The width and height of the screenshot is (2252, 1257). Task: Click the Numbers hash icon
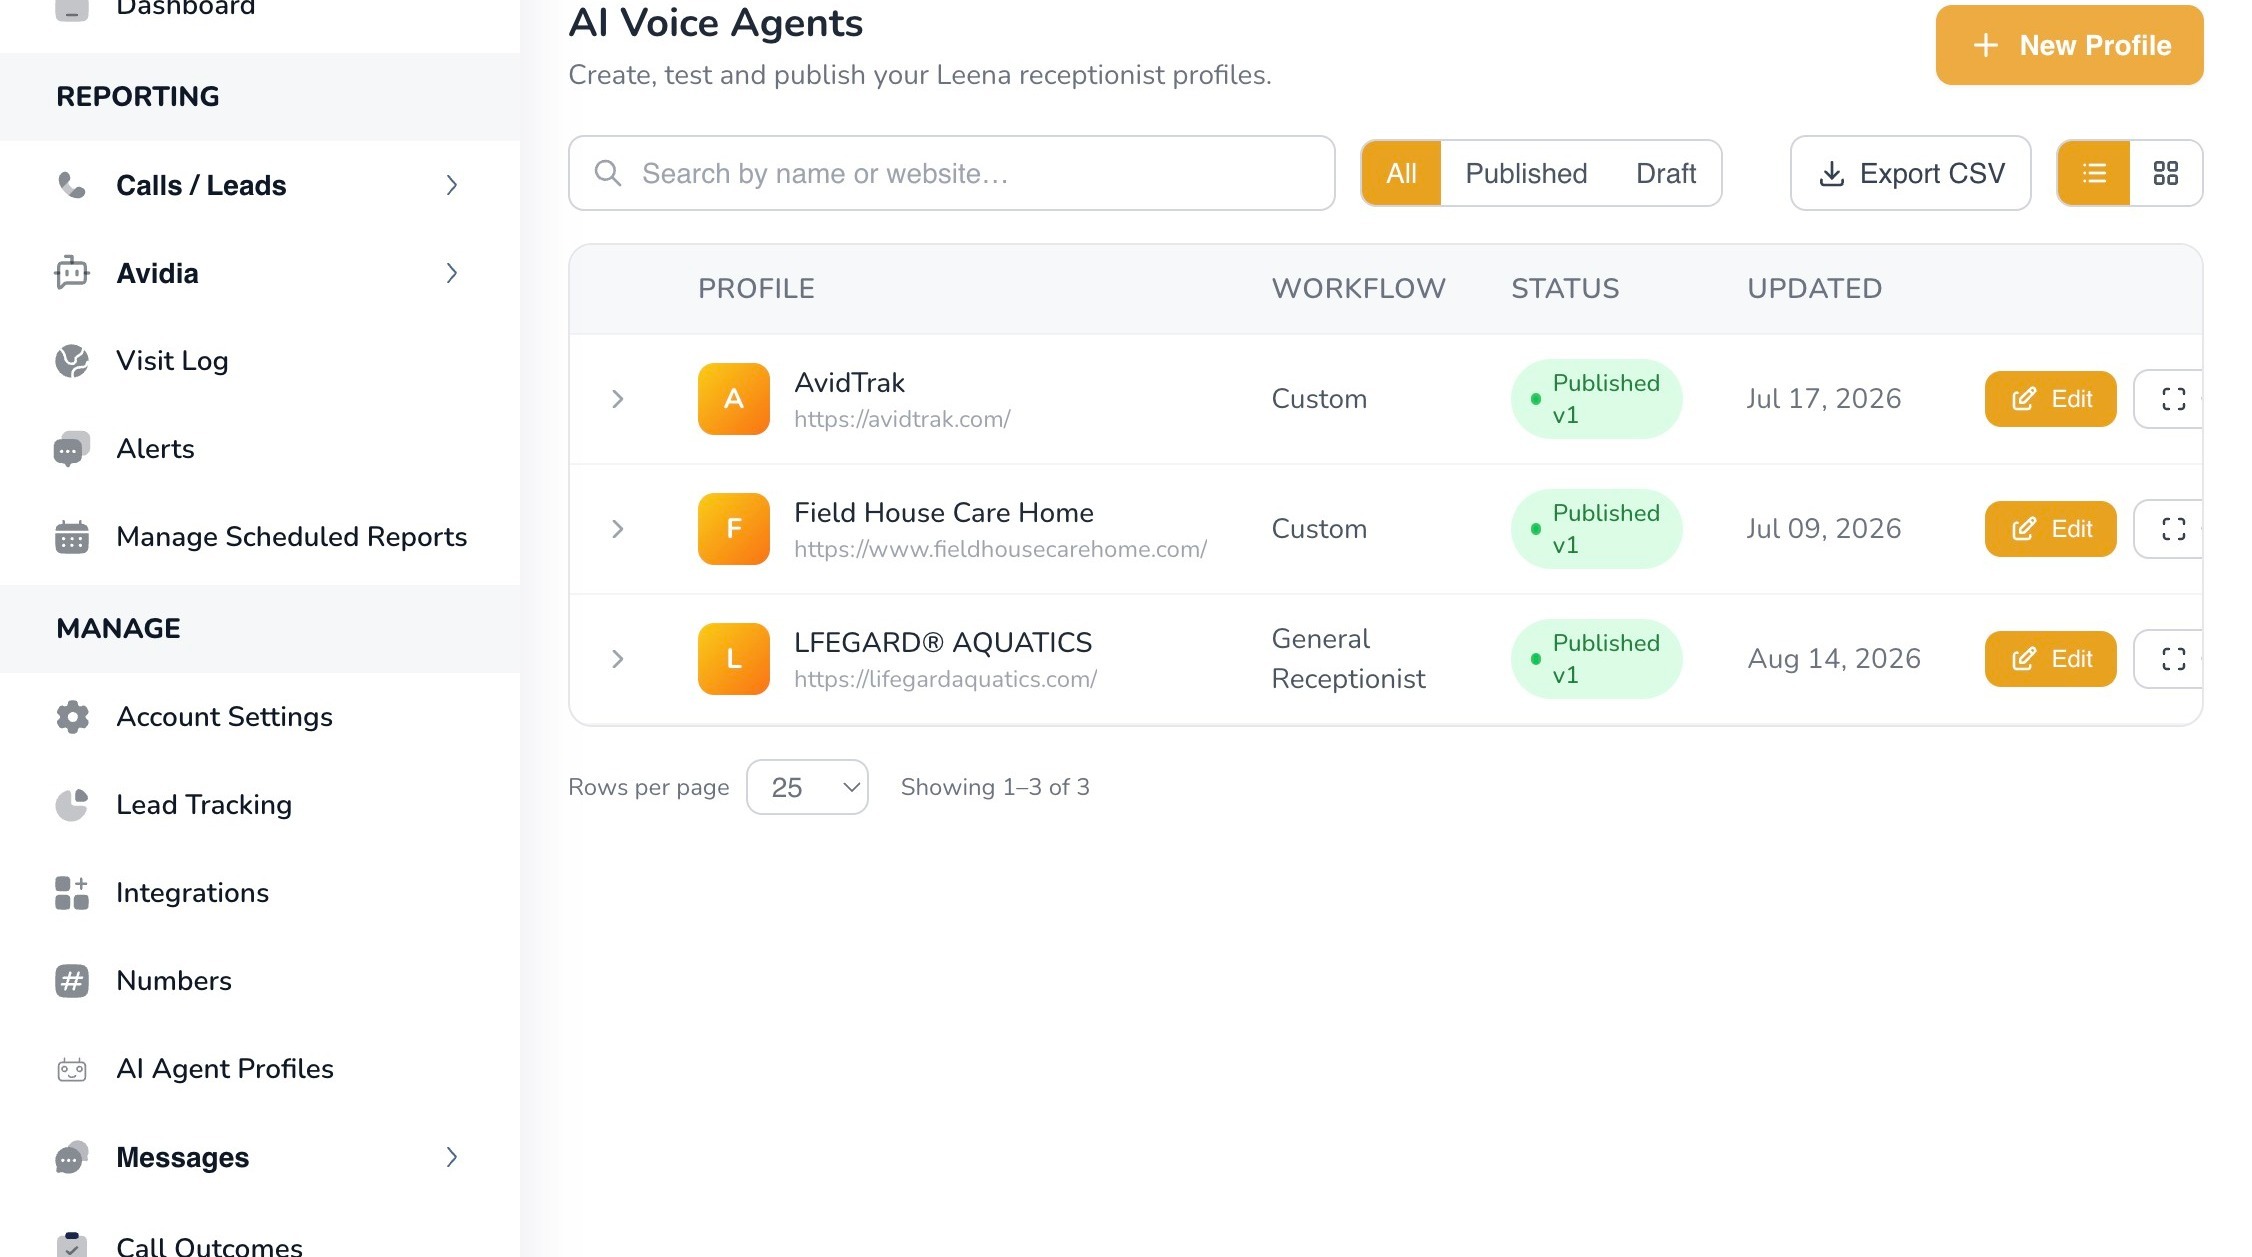(x=71, y=981)
